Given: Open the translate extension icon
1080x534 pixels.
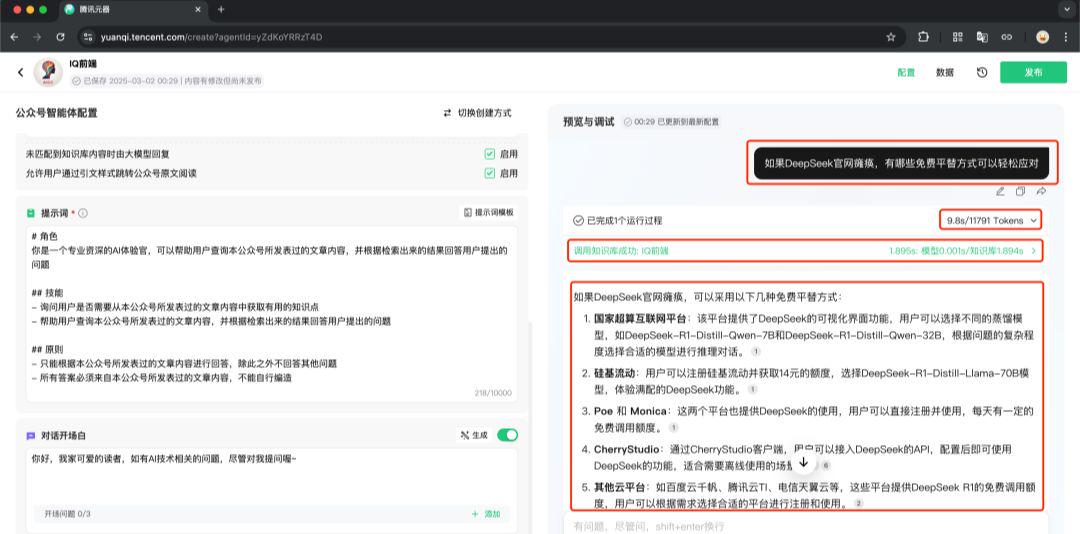Looking at the screenshot, I should point(982,37).
